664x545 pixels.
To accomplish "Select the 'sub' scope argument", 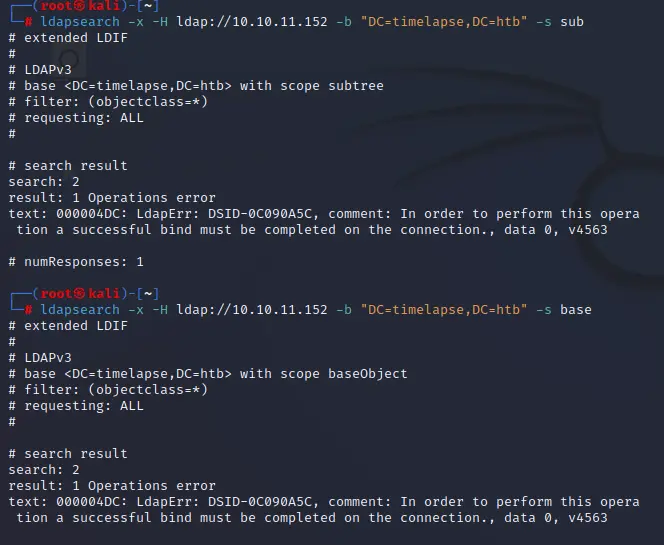I will (x=572, y=22).
